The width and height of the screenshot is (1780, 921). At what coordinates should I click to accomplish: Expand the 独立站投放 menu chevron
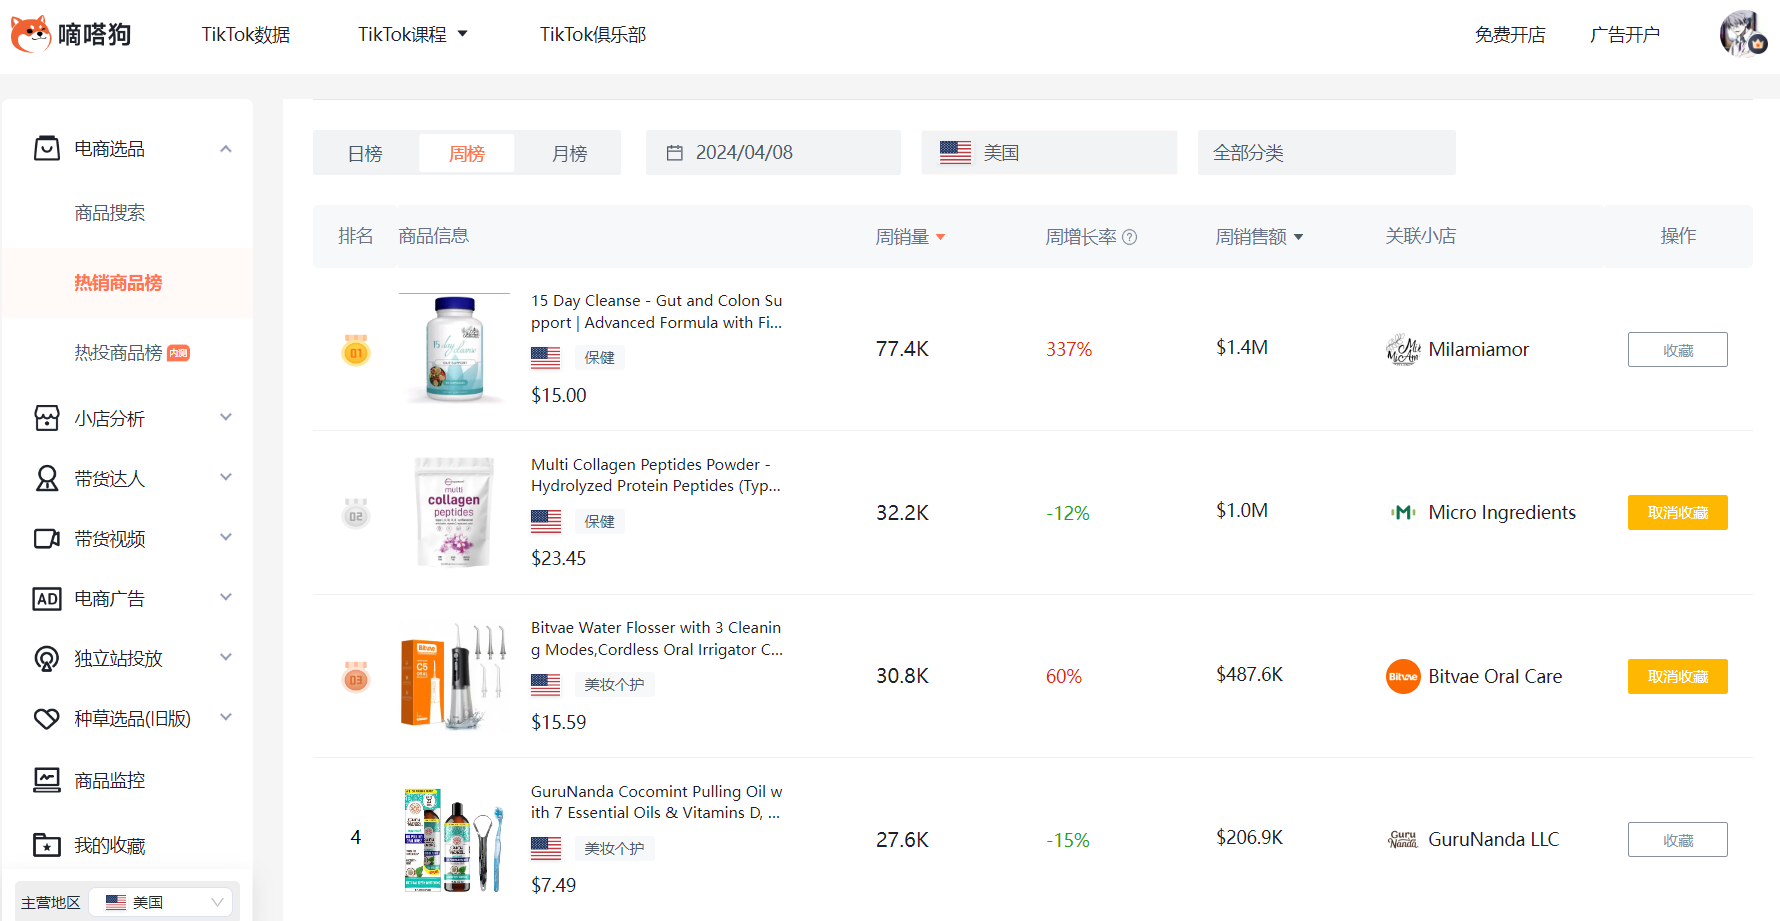pyautogui.click(x=226, y=657)
